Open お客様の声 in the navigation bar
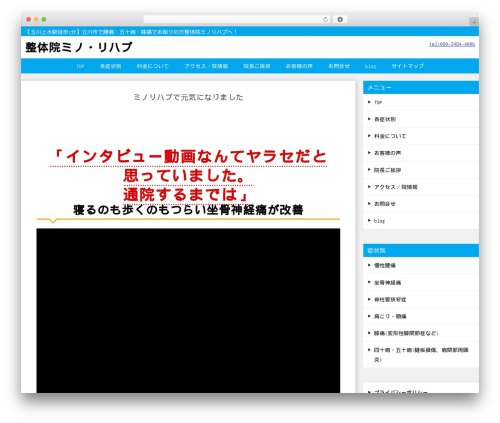500x423 pixels. pos(299,66)
